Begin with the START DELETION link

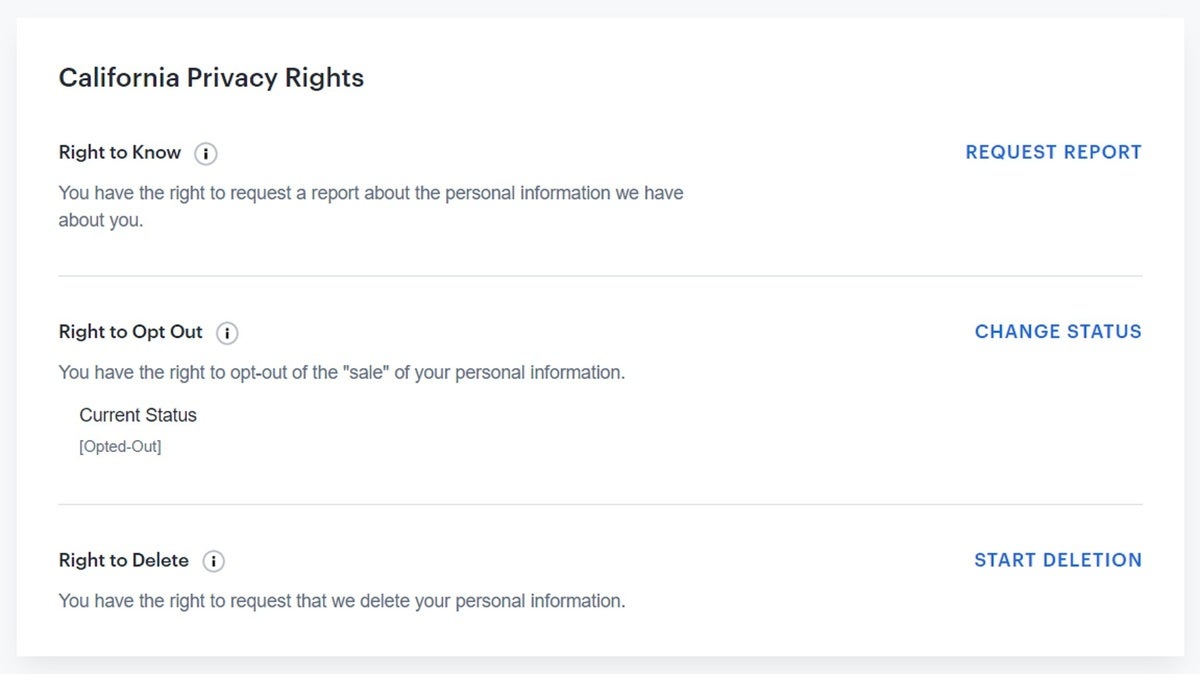(x=1058, y=560)
